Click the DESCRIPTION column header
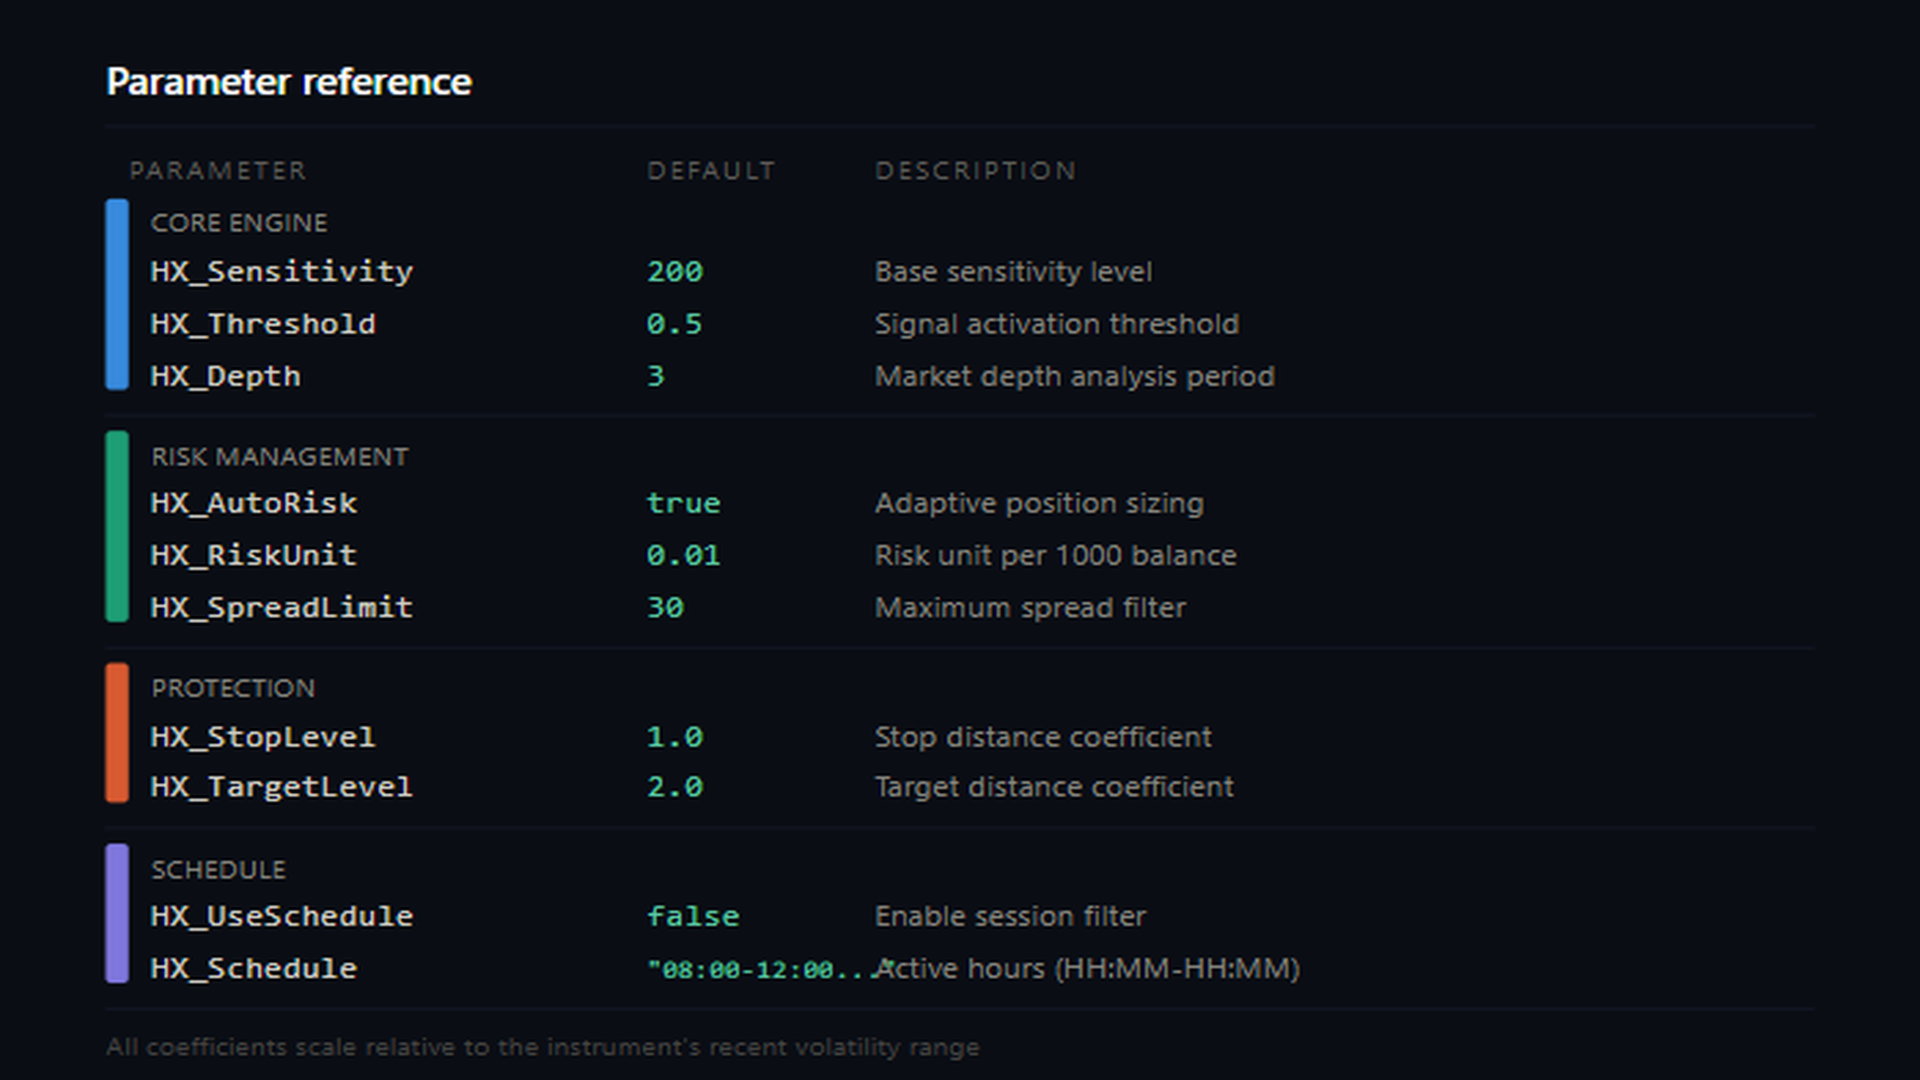The height and width of the screenshot is (1080, 1920). [x=975, y=171]
